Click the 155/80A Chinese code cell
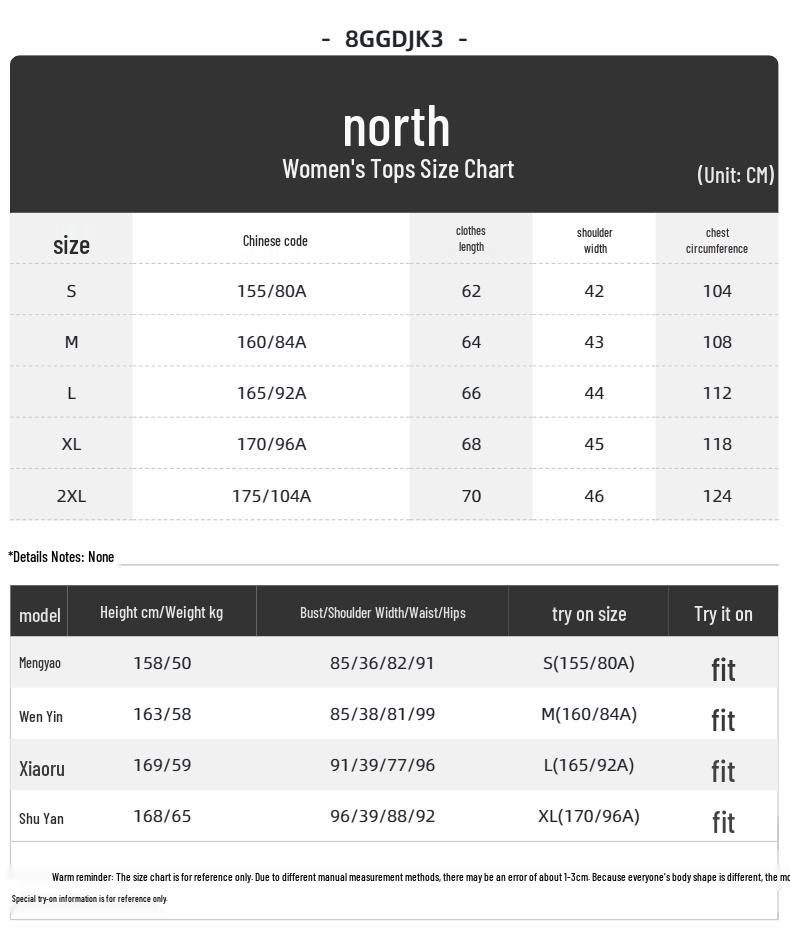 click(271, 291)
